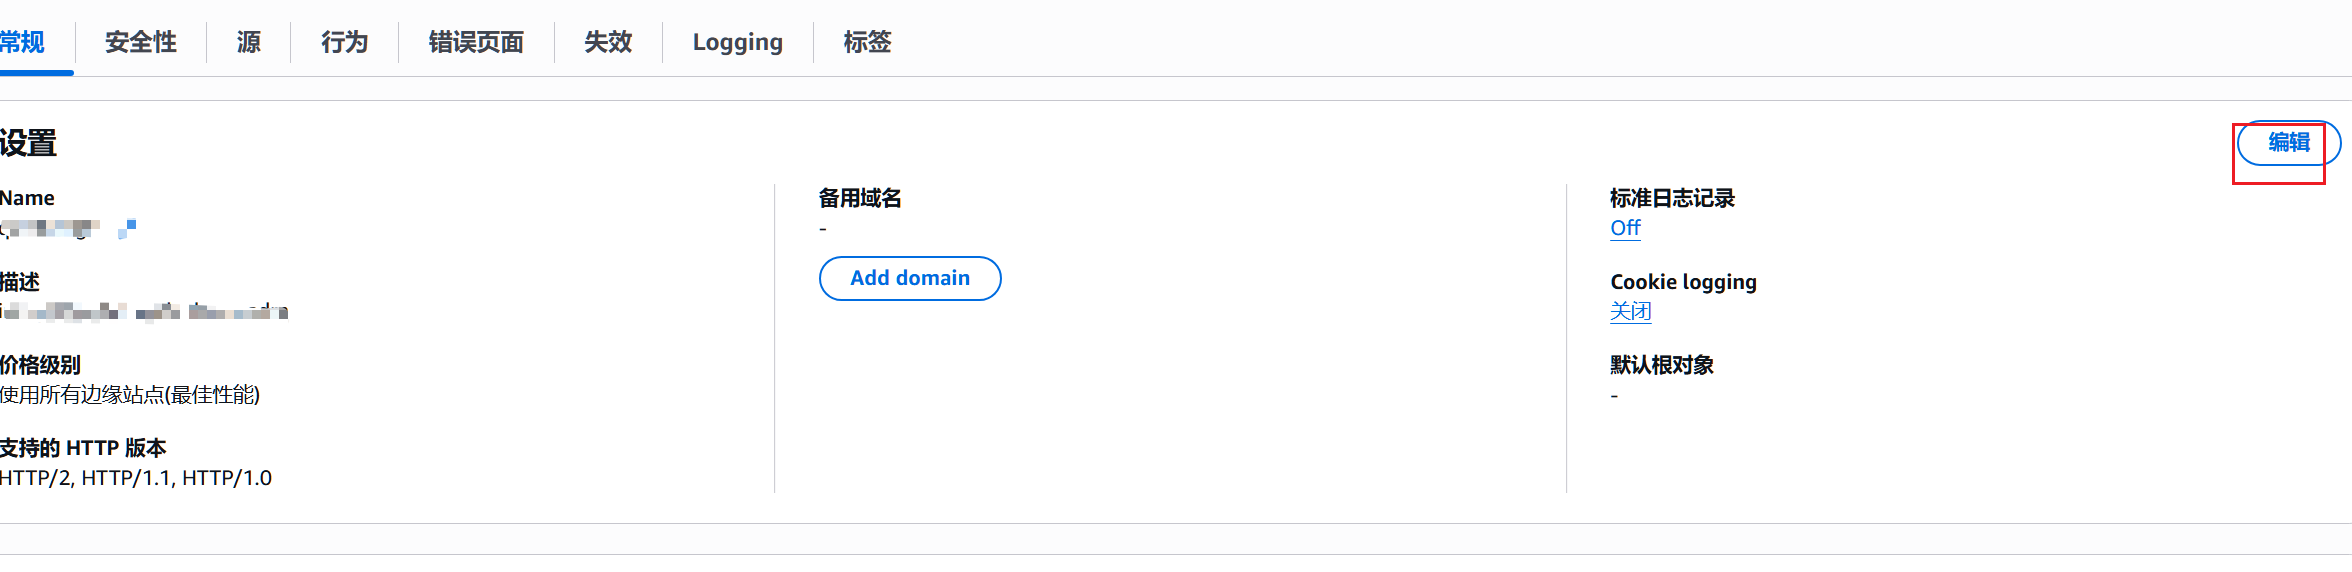
Task: Click the 支持的 HTTP 版本 label
Action: 83,448
